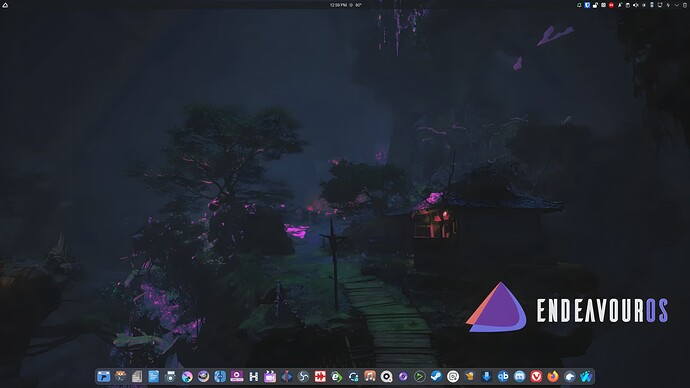This screenshot has height=388, width=690.
Task: Expand hidden tray icons with chevron arrow
Action: 677,5
